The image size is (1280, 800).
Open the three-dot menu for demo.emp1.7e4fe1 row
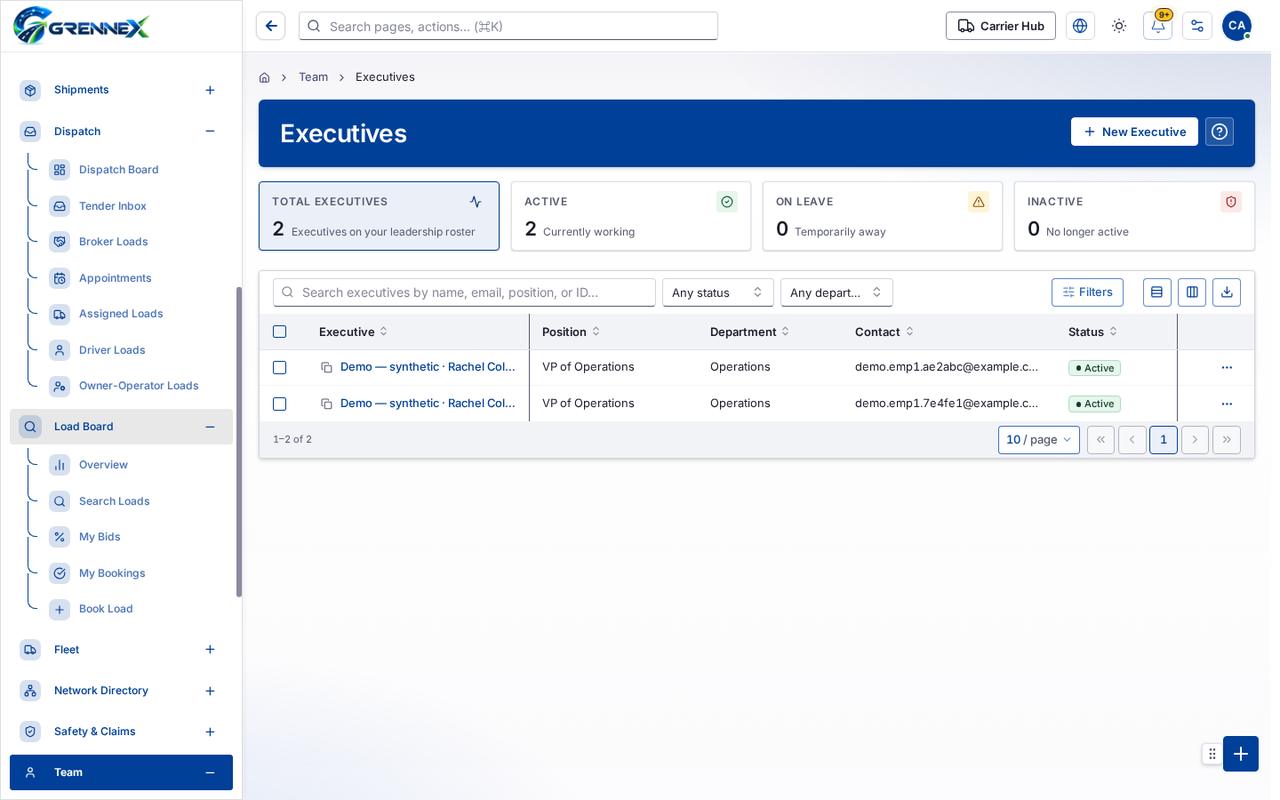[x=1227, y=404]
